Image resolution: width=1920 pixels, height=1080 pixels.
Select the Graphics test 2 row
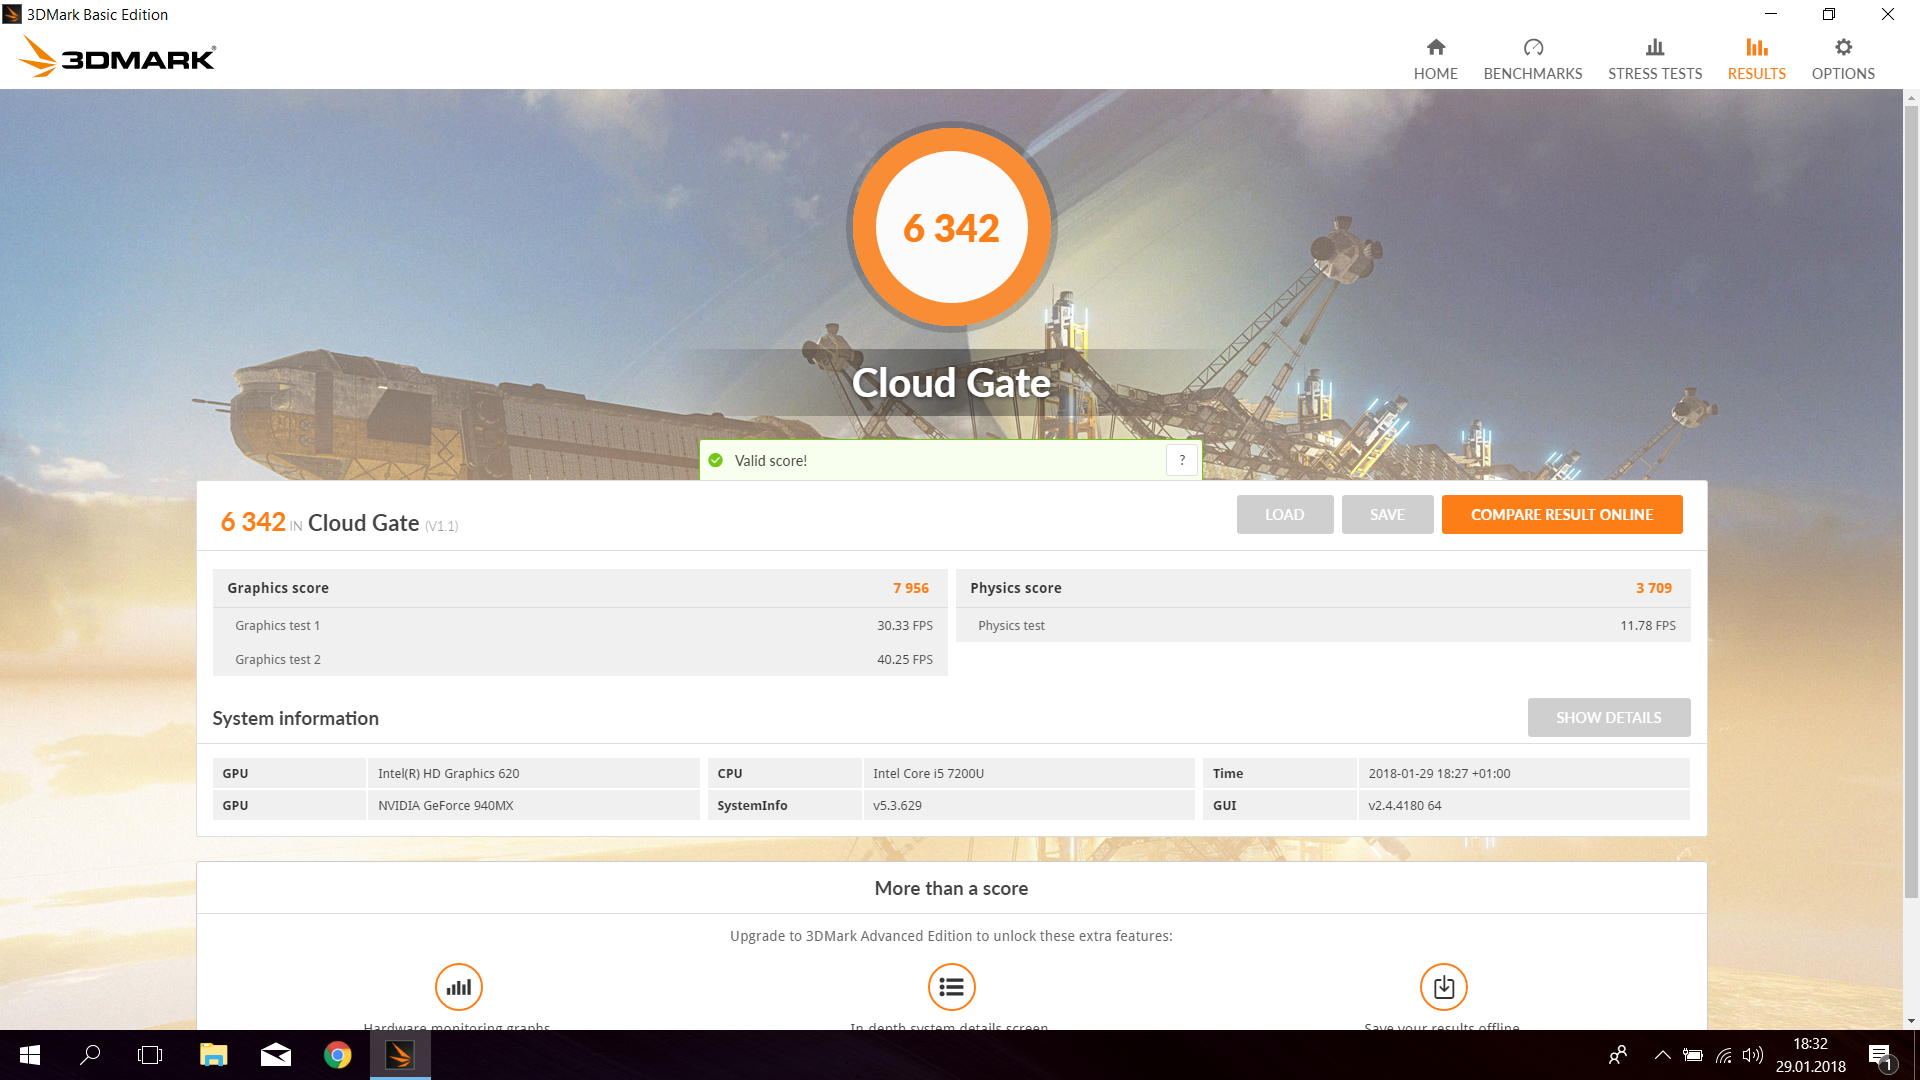point(580,659)
